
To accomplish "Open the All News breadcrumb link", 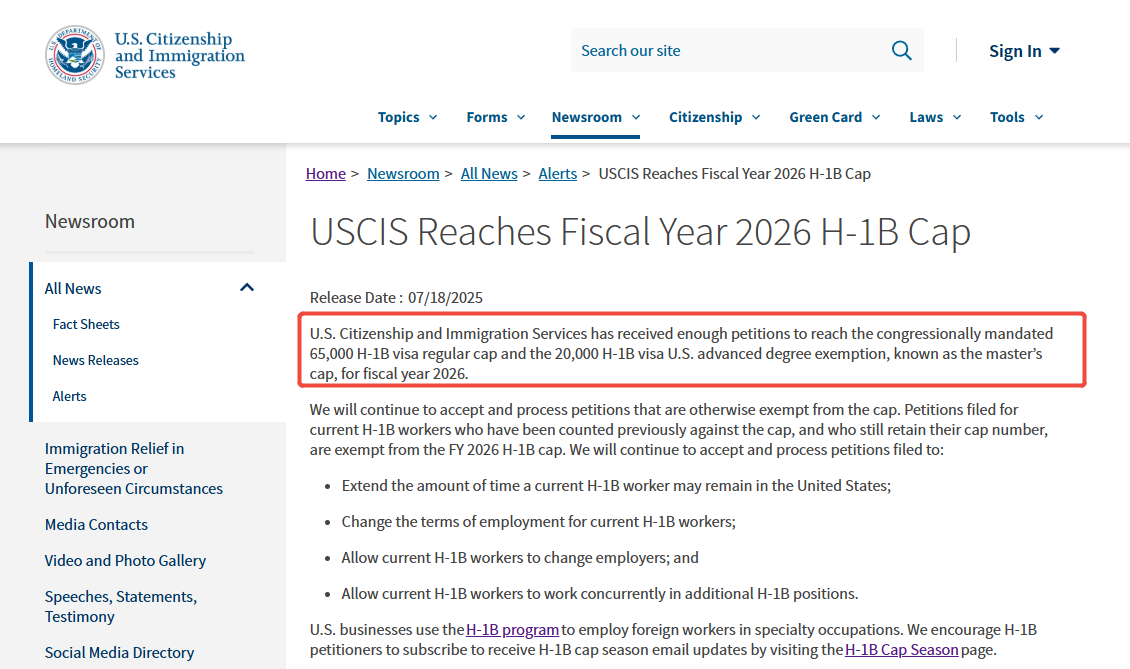I will [x=489, y=174].
